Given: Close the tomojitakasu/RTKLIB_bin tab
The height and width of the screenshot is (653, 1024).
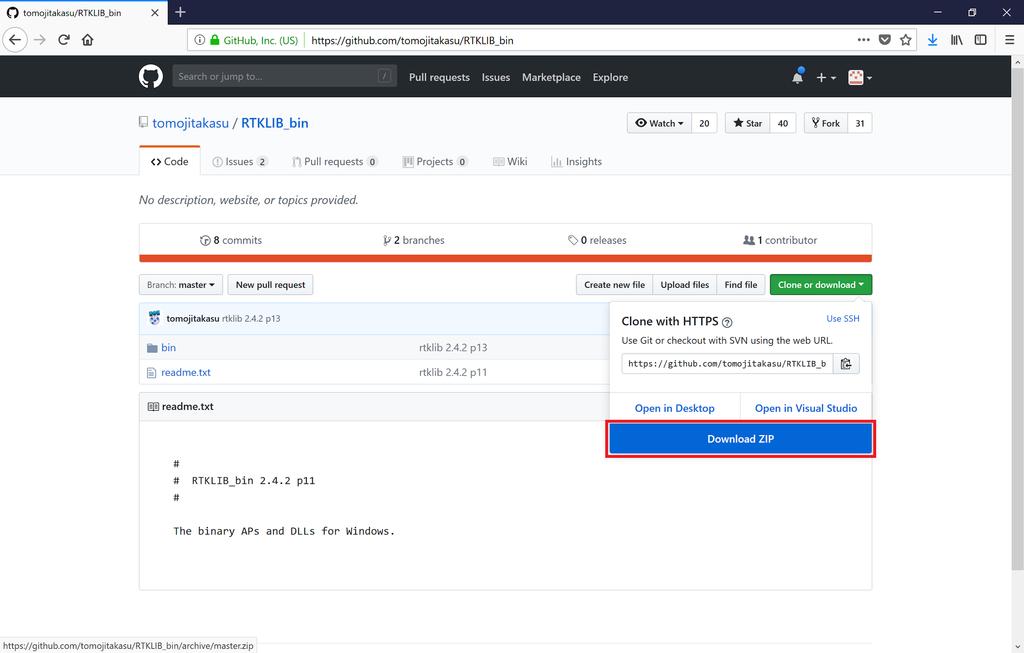Looking at the screenshot, I should pyautogui.click(x=155, y=12).
